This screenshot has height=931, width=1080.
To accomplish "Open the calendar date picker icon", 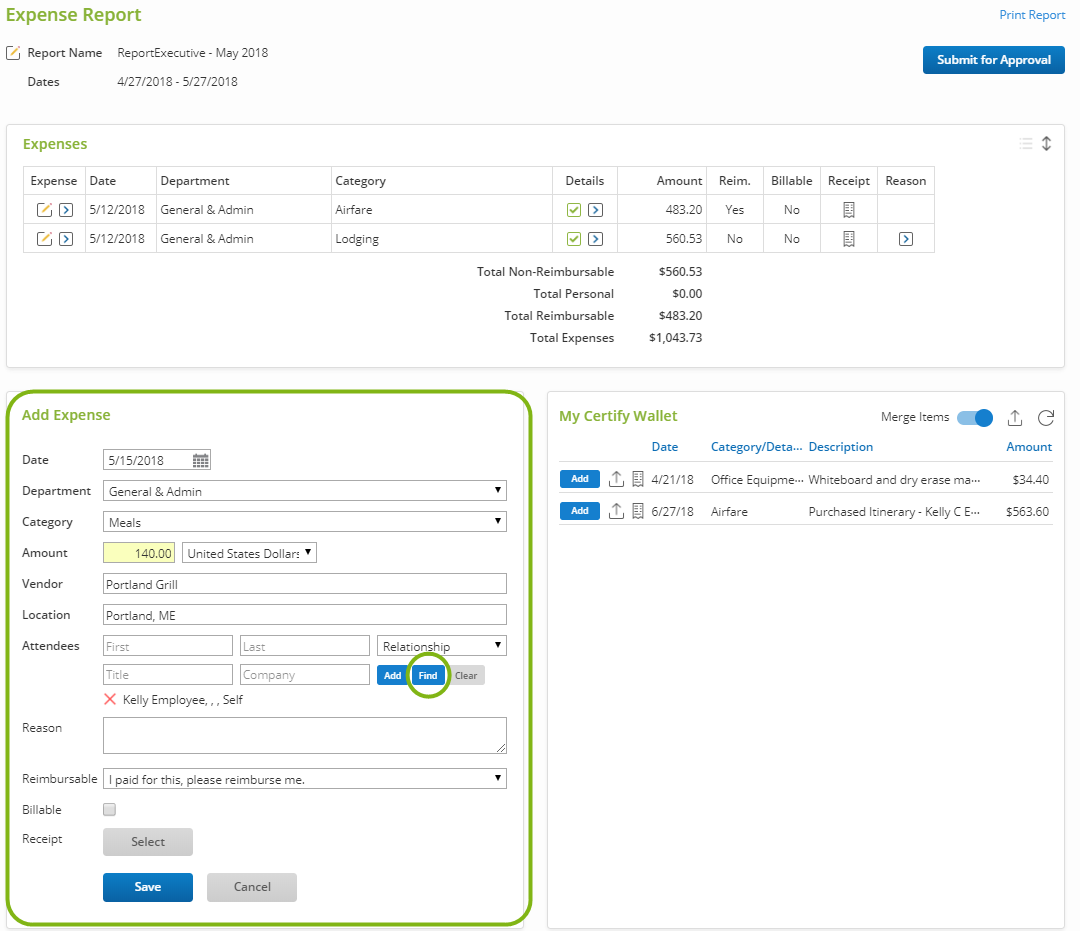I will [200, 460].
